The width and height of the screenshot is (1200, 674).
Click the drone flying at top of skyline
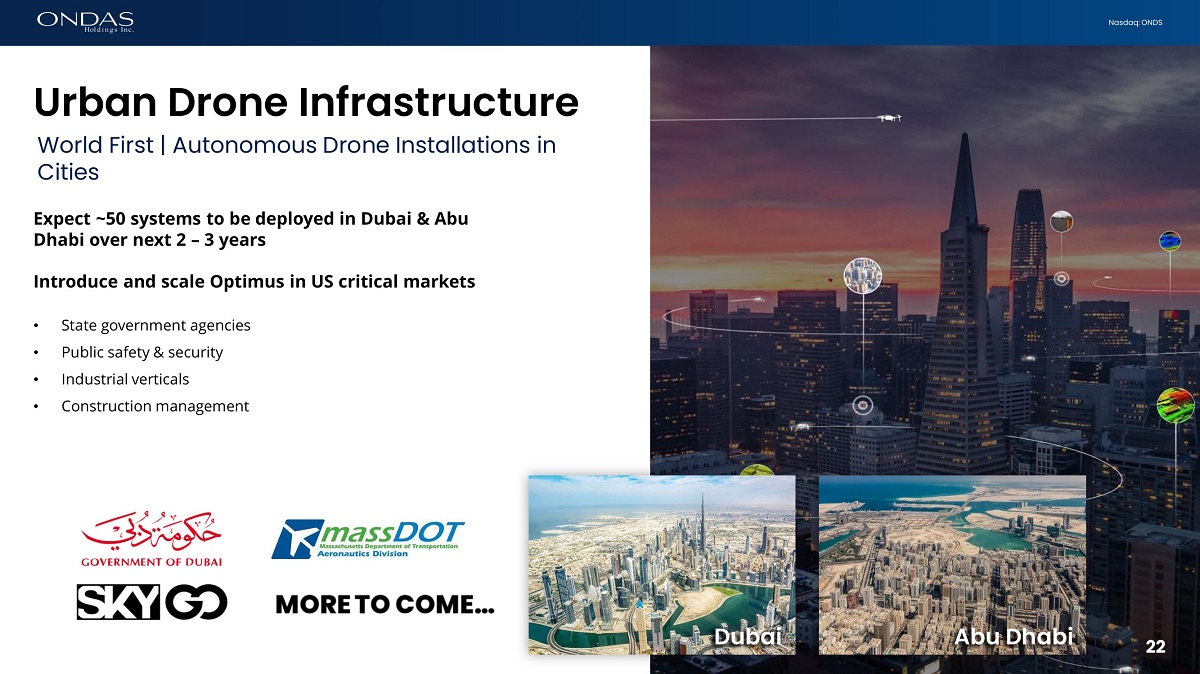pos(888,117)
